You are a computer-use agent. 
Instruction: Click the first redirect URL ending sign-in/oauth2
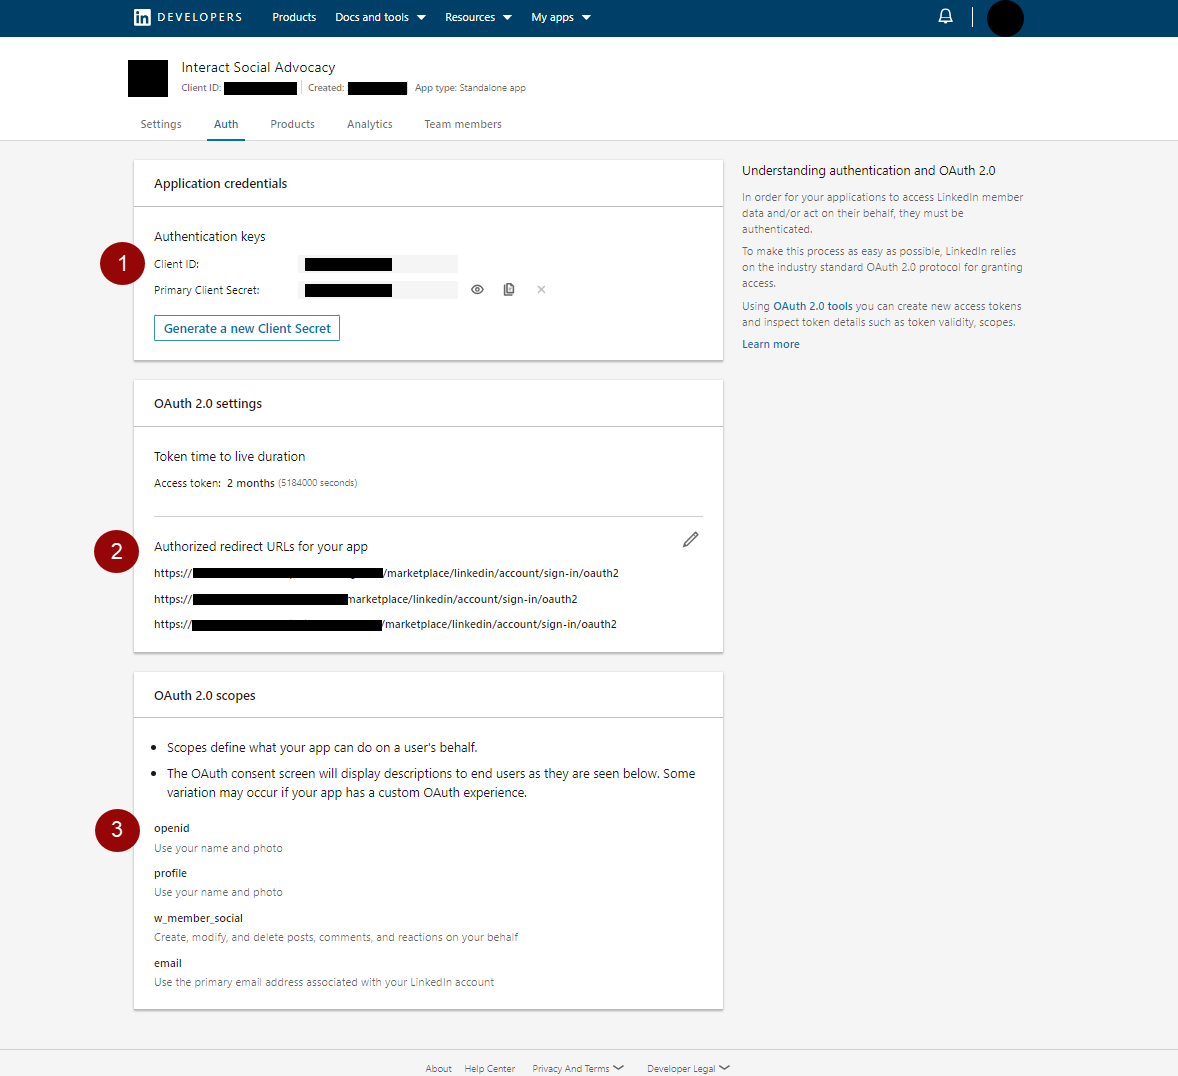pyautogui.click(x=386, y=573)
